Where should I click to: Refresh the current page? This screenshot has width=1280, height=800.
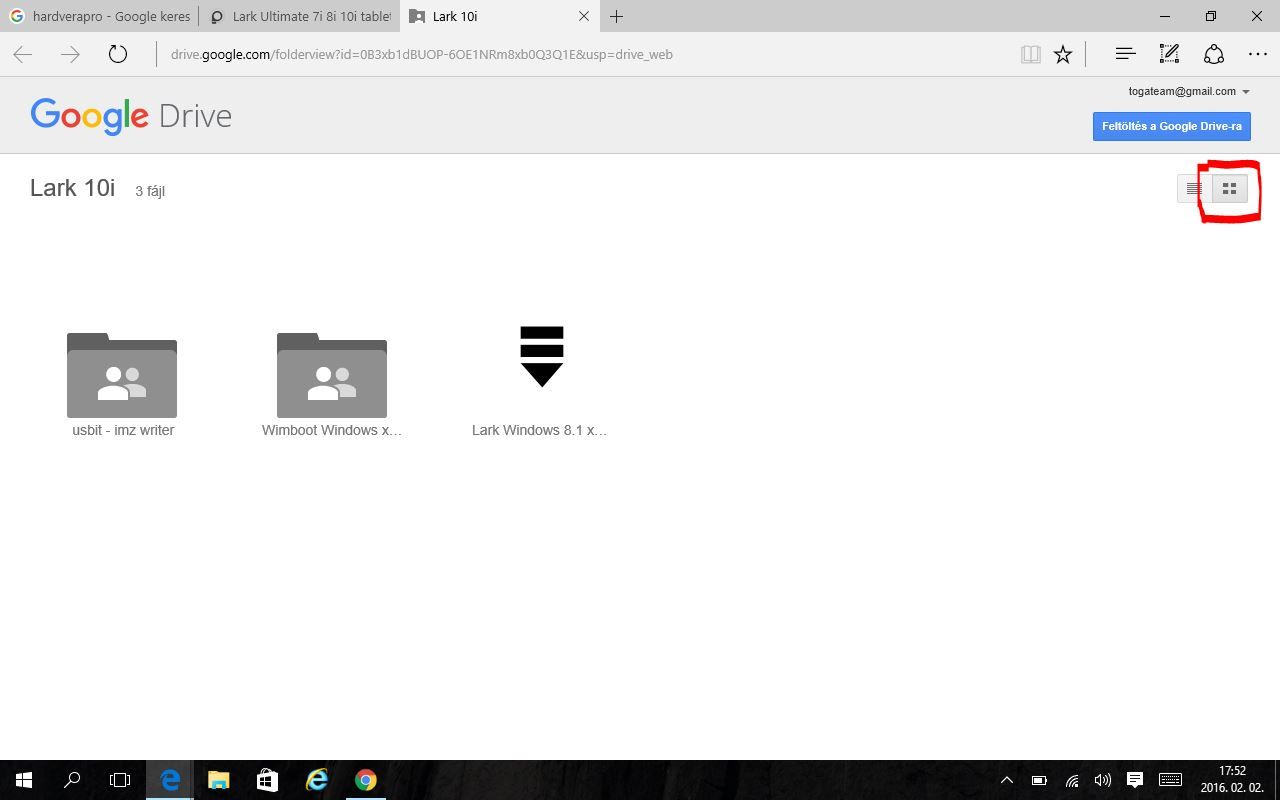pos(118,54)
